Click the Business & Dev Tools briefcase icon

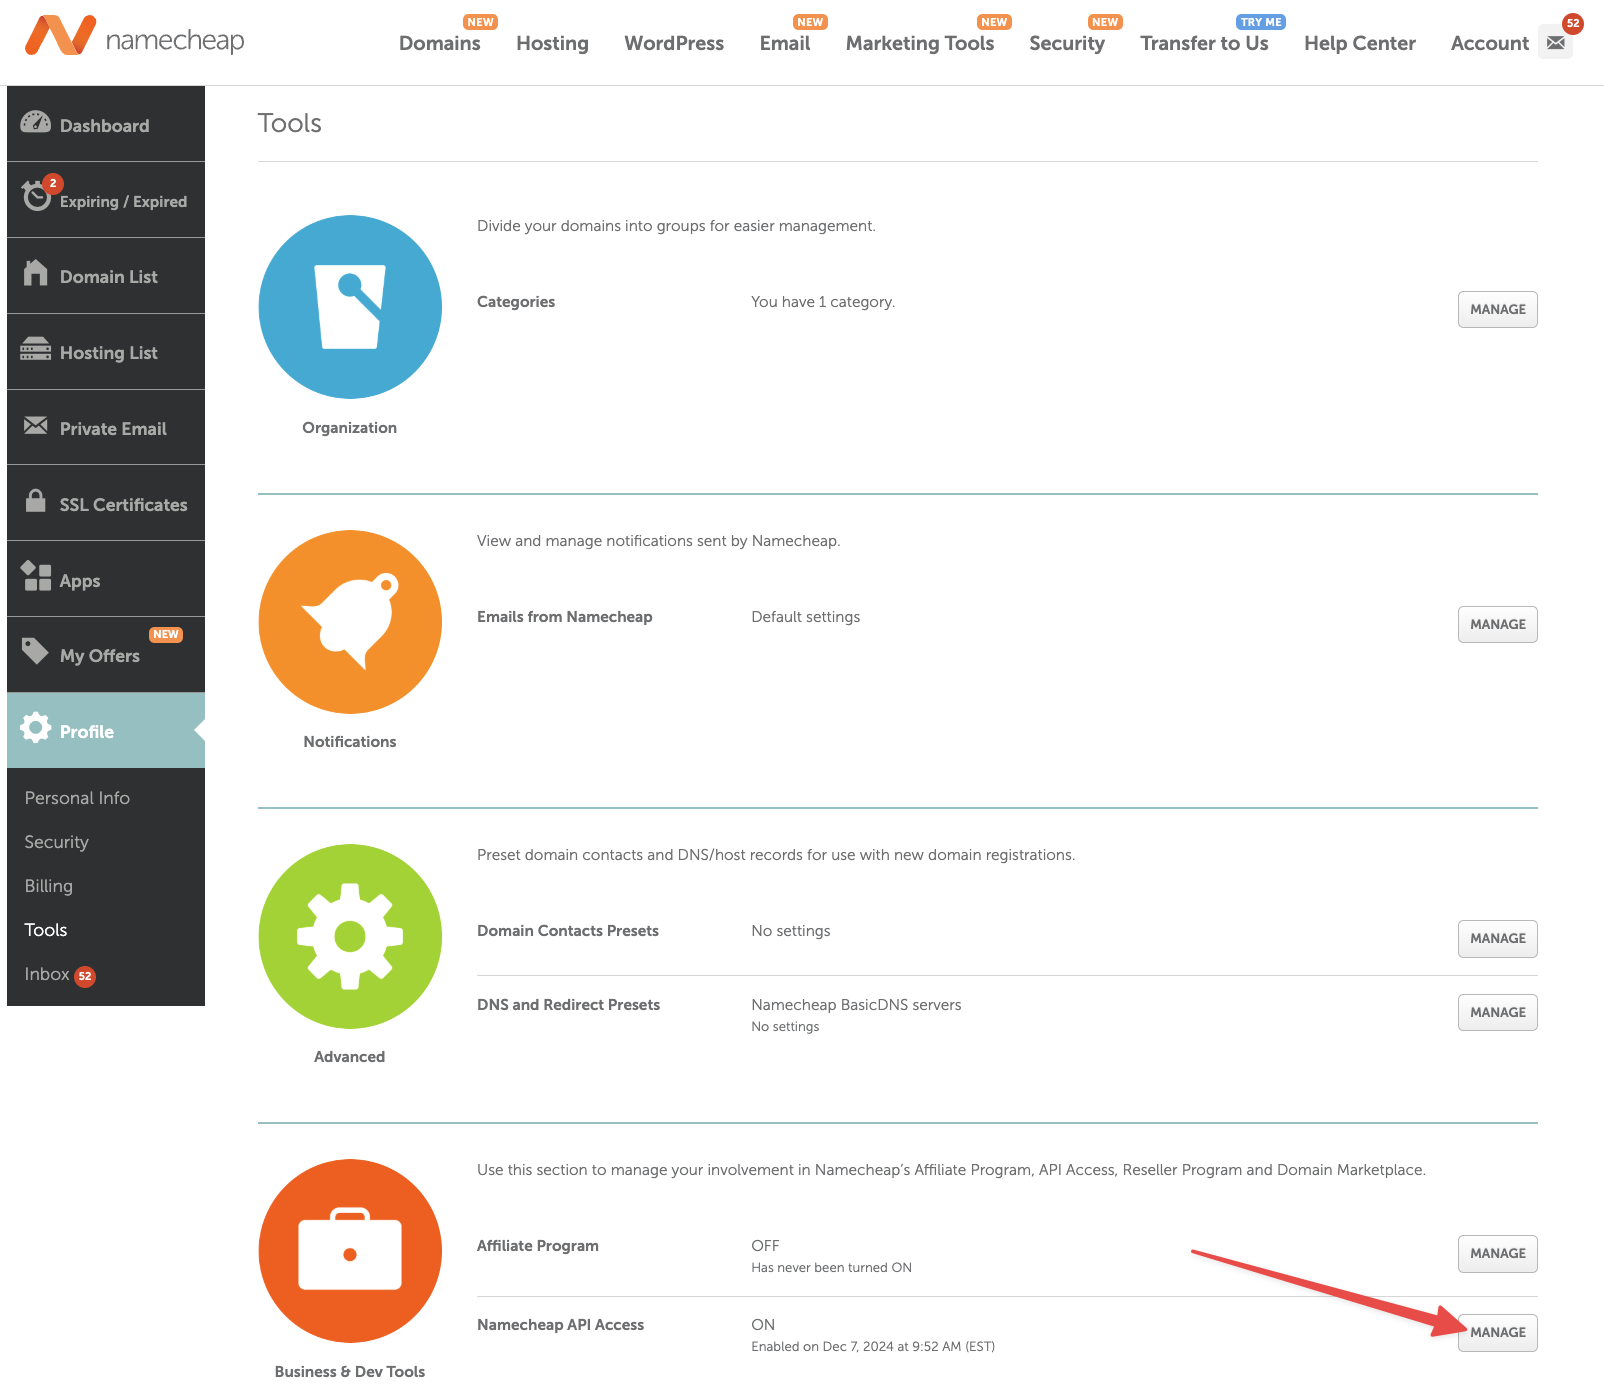coord(349,1252)
